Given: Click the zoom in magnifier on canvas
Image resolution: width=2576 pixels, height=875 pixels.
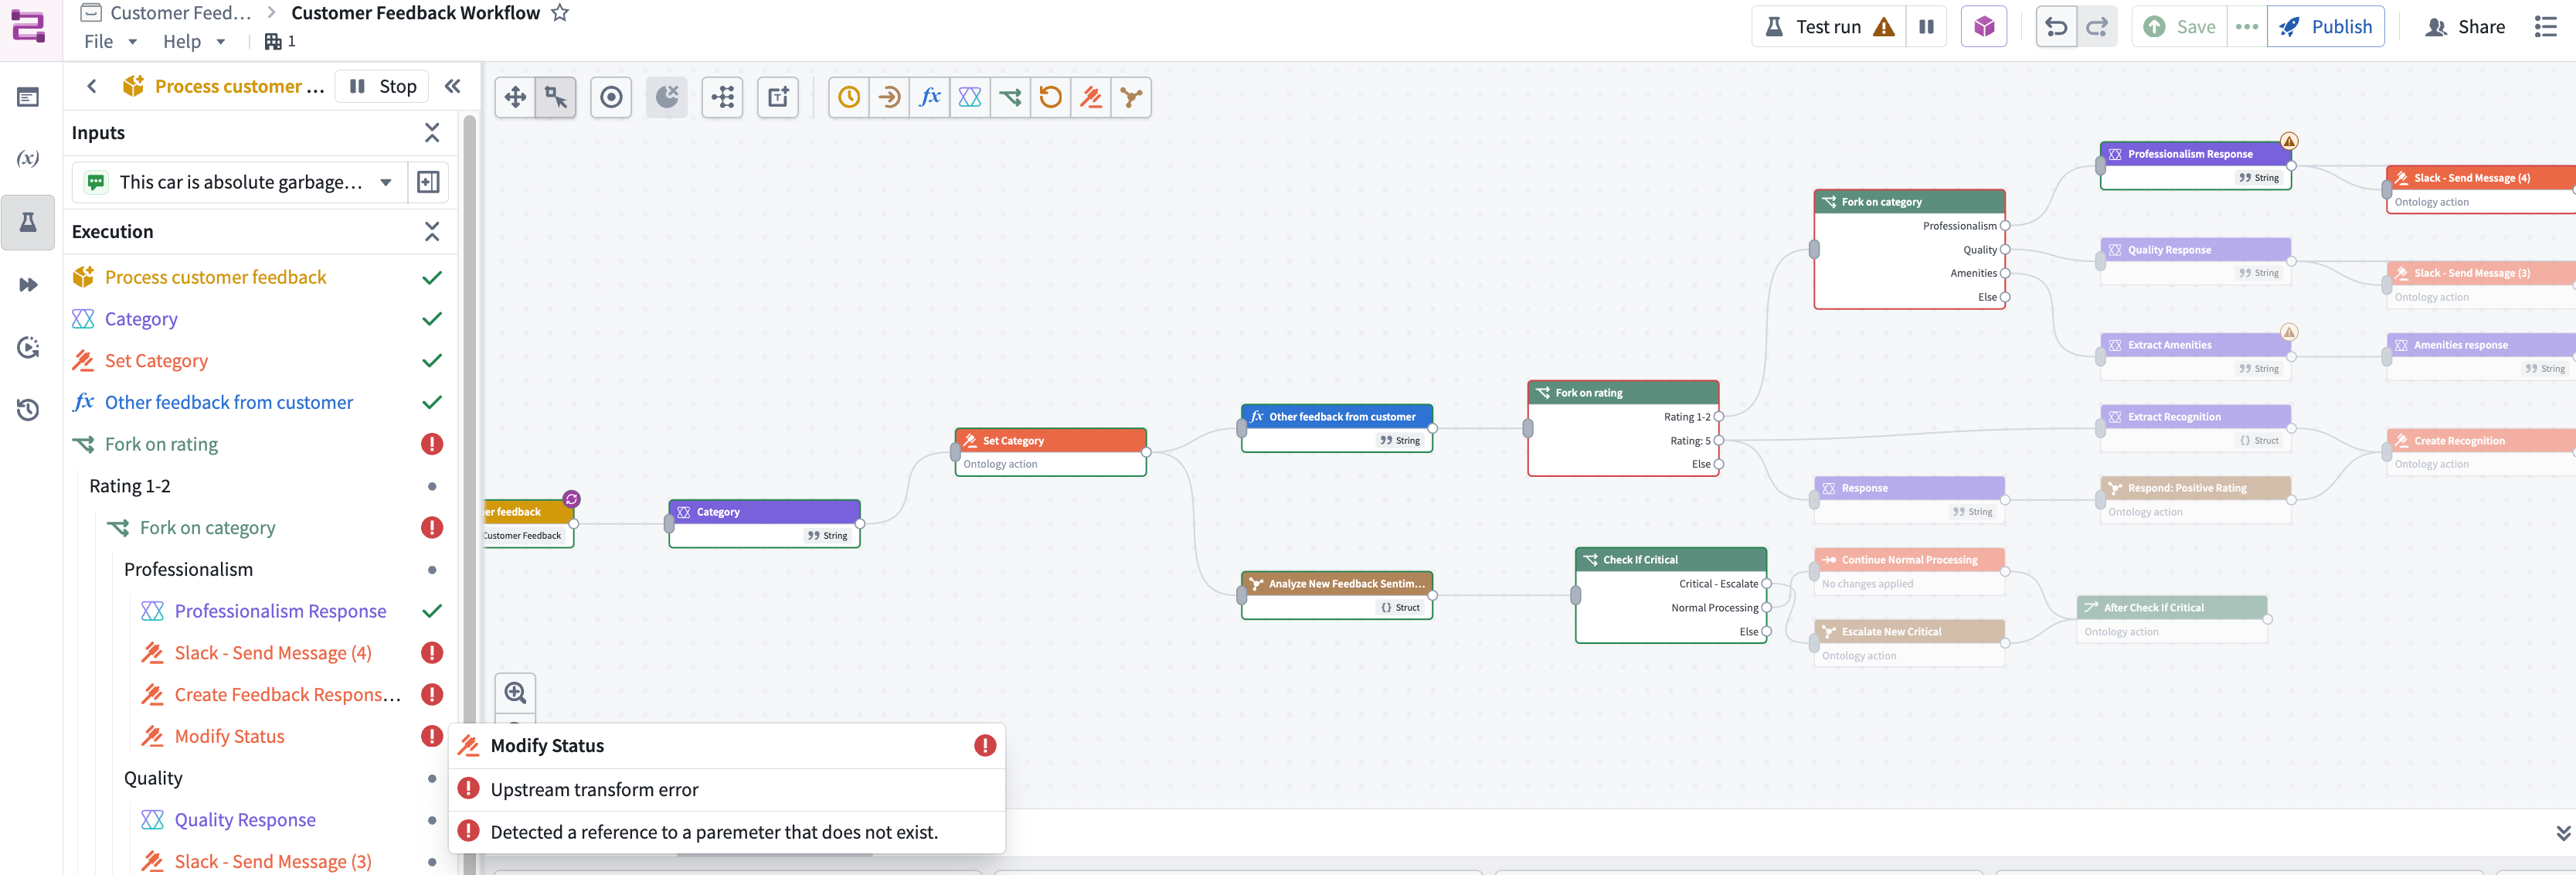Looking at the screenshot, I should tap(515, 692).
